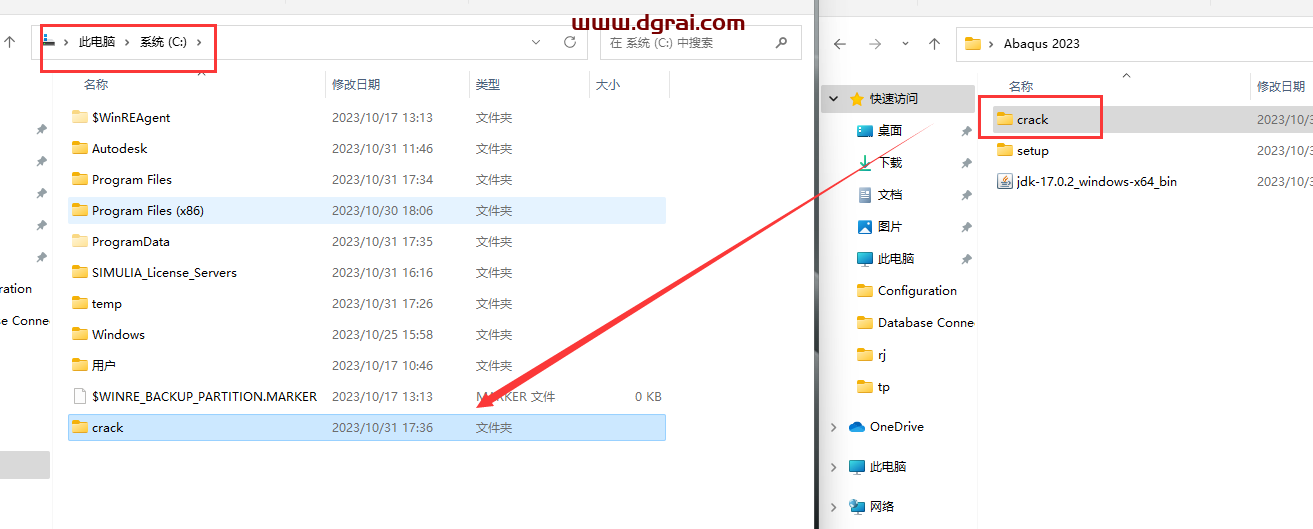The width and height of the screenshot is (1313, 529).
Task: Select 网络 in navigation pane
Action: [x=882, y=507]
